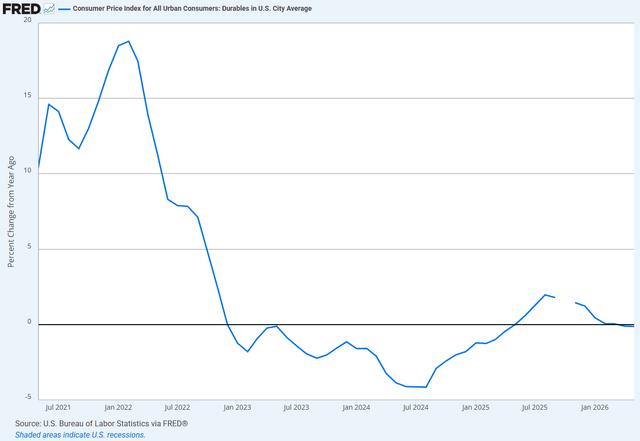Click the 'Jul 2021' x-axis label
The image size is (640, 441).
[x=58, y=407]
